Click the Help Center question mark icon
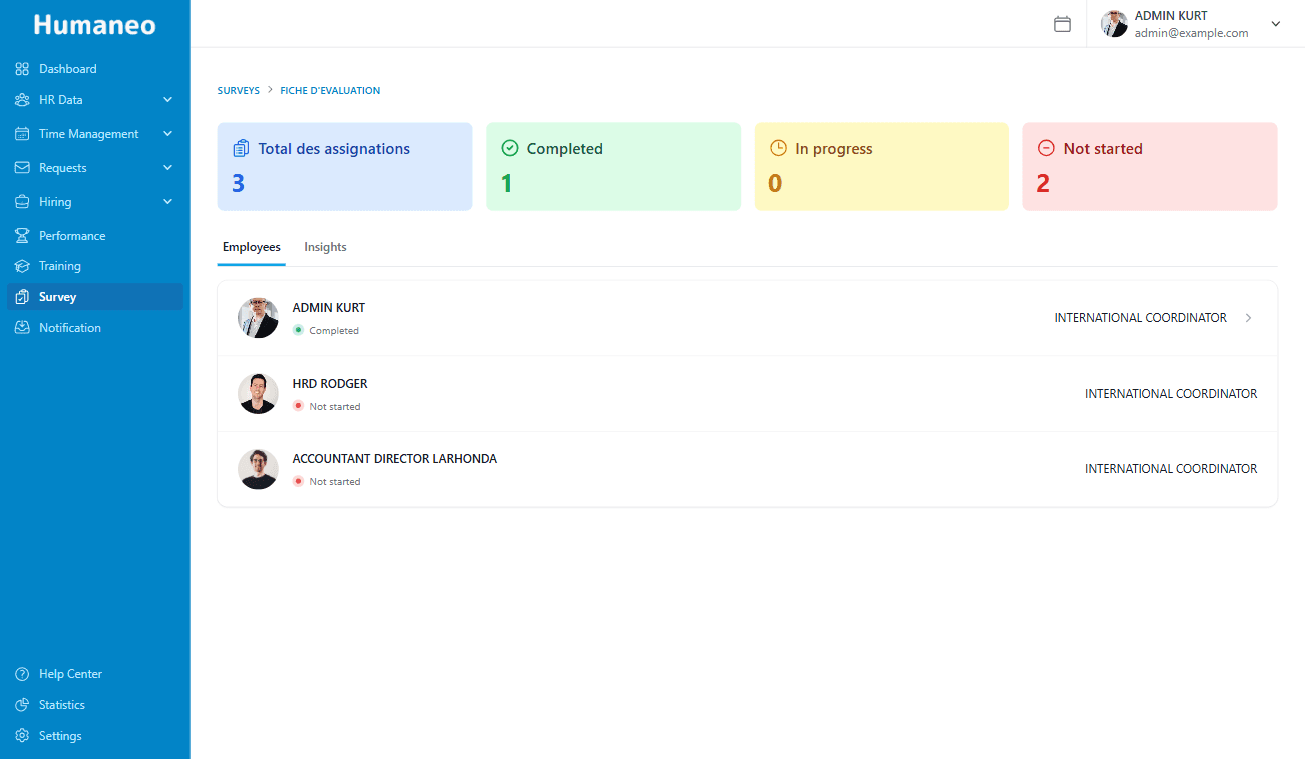This screenshot has width=1305, height=759. coord(22,674)
